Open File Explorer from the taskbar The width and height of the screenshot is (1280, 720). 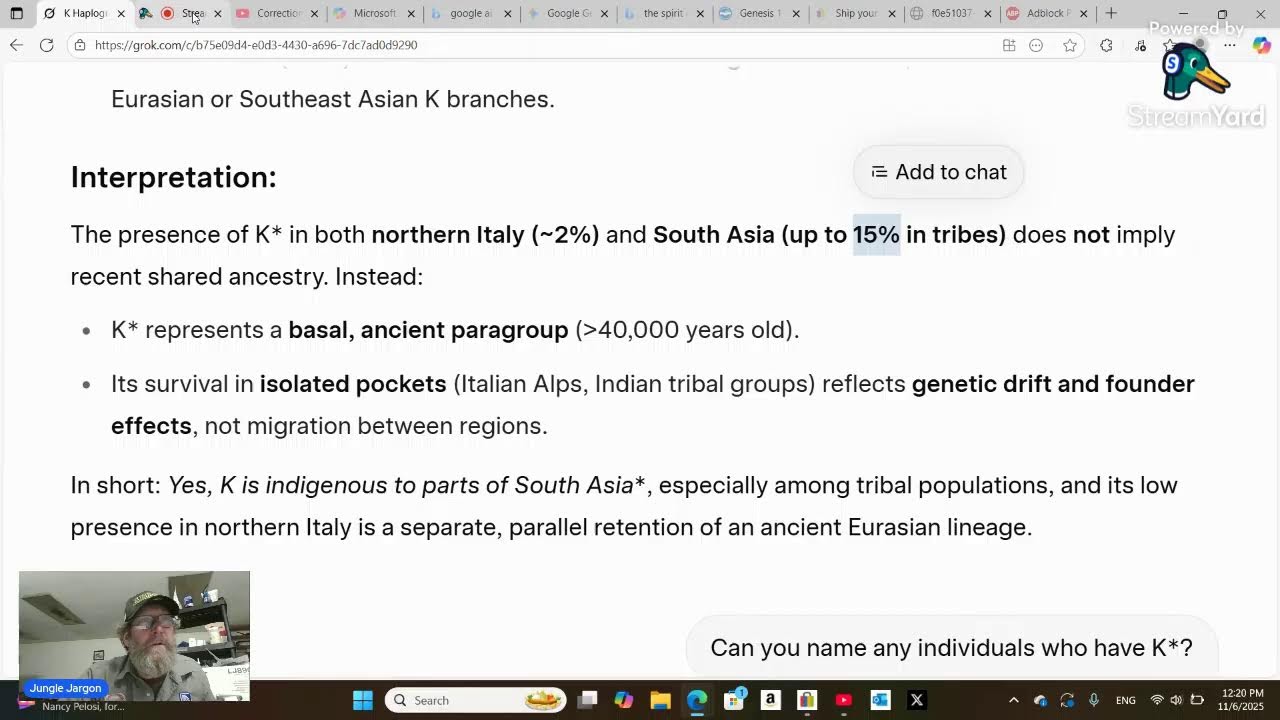tap(660, 700)
